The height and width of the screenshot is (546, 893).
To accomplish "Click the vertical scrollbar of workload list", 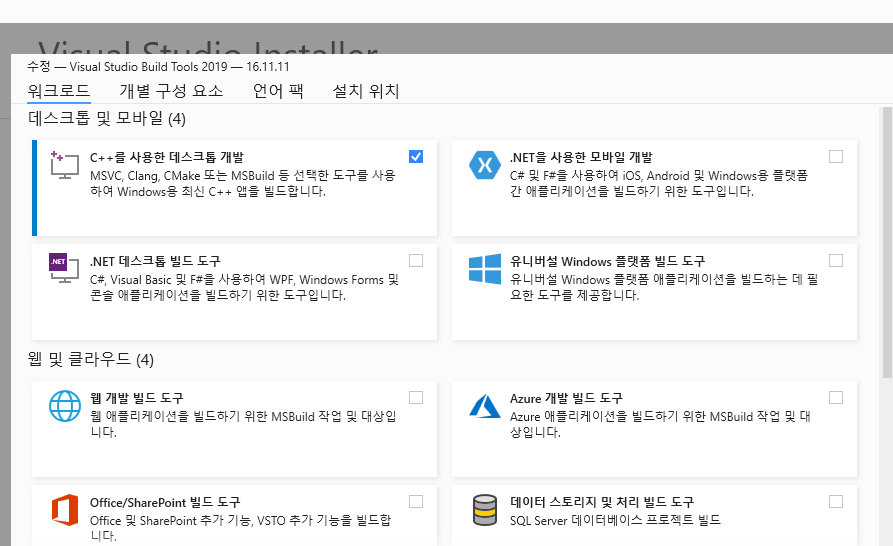I will click(x=887, y=243).
